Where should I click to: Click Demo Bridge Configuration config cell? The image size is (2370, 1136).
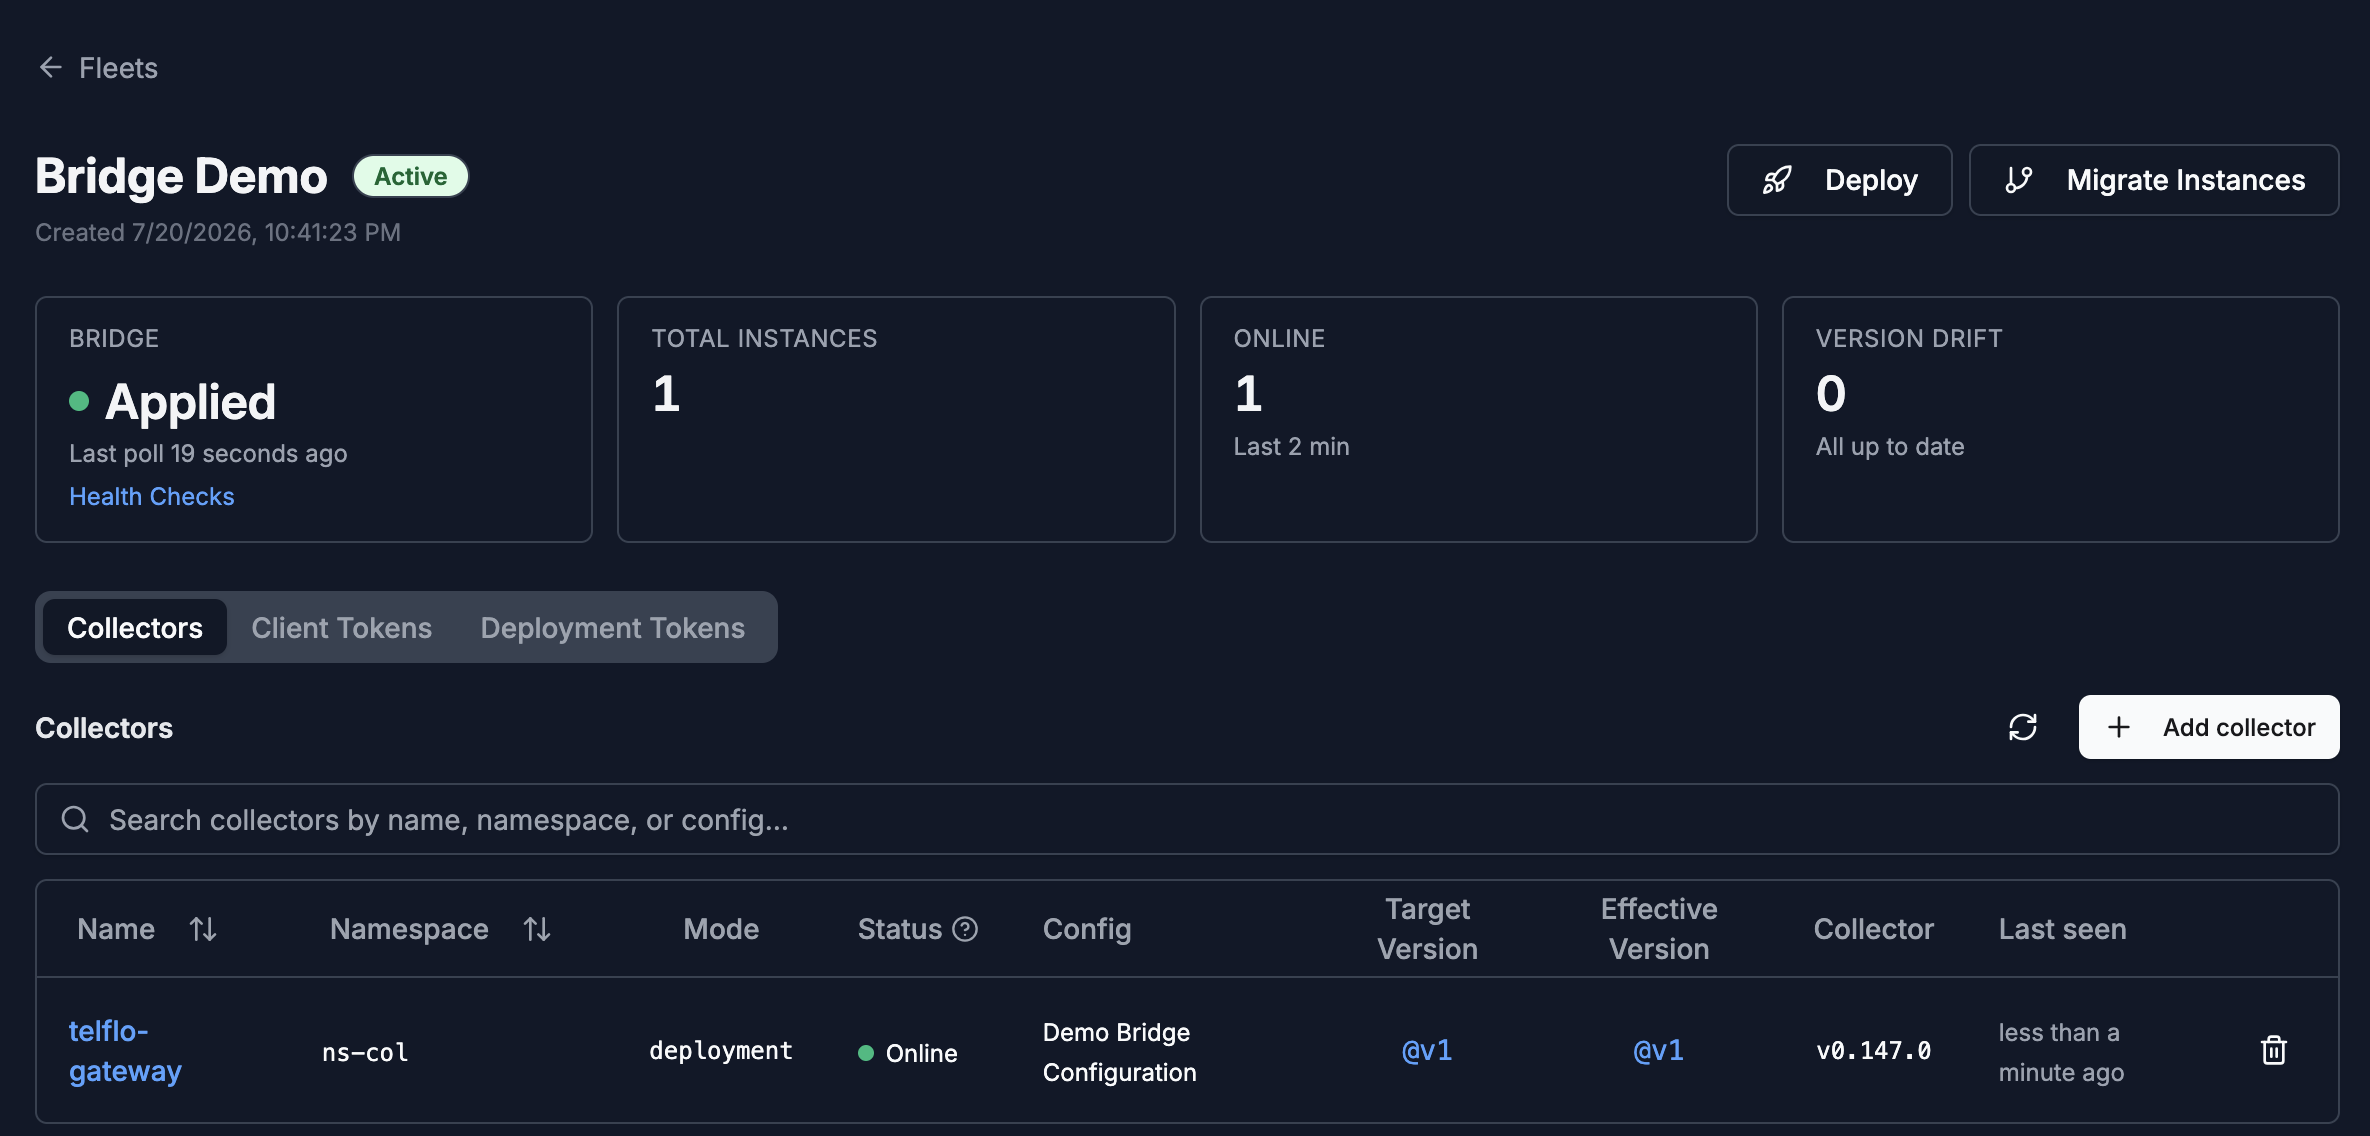[1120, 1052]
